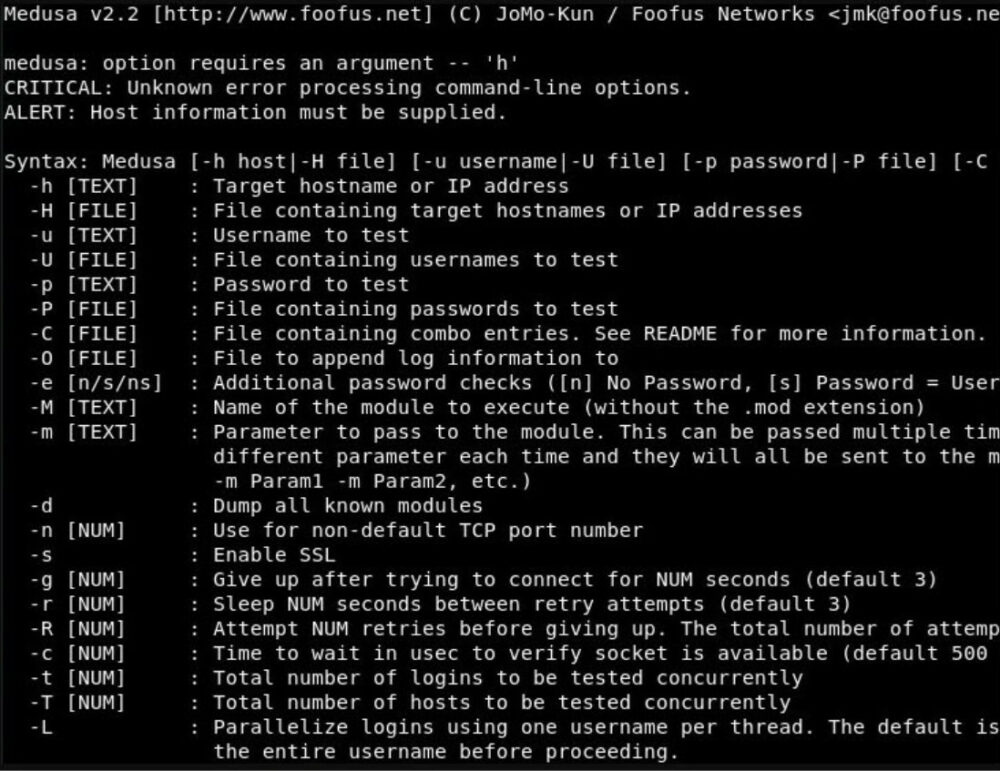Click the '-H [FILE]' option flag
This screenshot has height=771, width=1000.
coord(84,210)
